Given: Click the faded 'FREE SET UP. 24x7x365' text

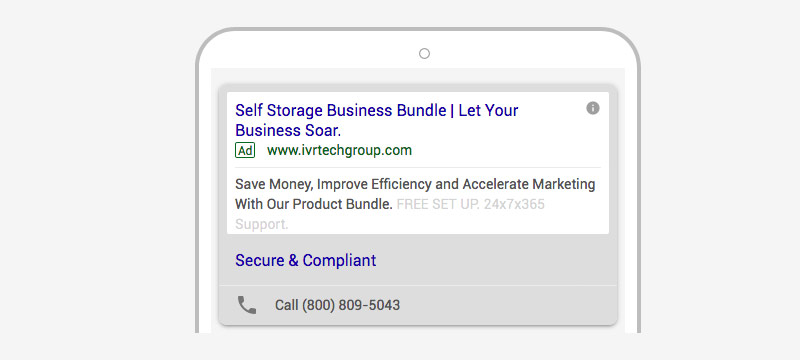Looking at the screenshot, I should 470,204.
